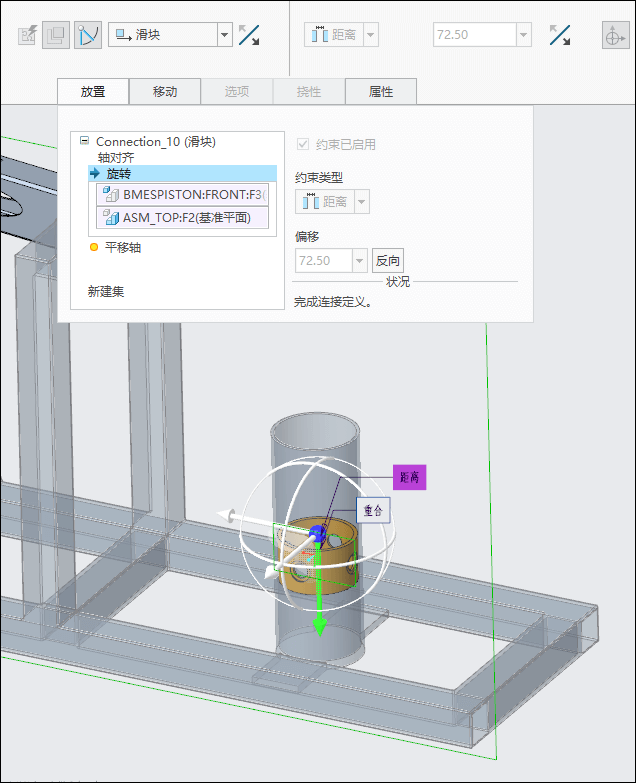Open the 属性 tab
Image resolution: width=636 pixels, height=783 pixels.
(x=380, y=92)
